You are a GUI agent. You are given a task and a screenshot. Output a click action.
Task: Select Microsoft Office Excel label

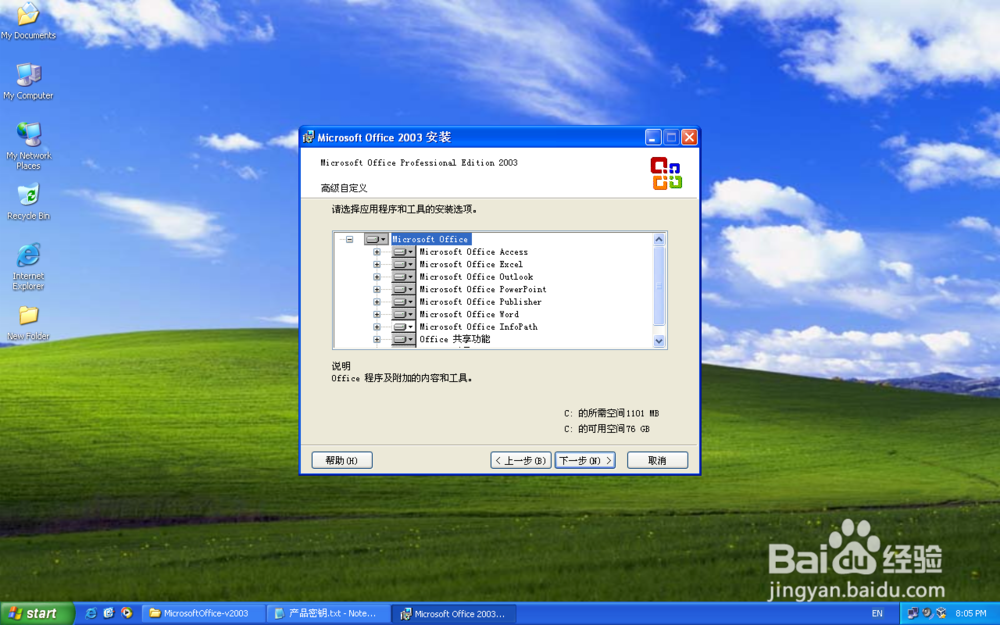pos(471,264)
